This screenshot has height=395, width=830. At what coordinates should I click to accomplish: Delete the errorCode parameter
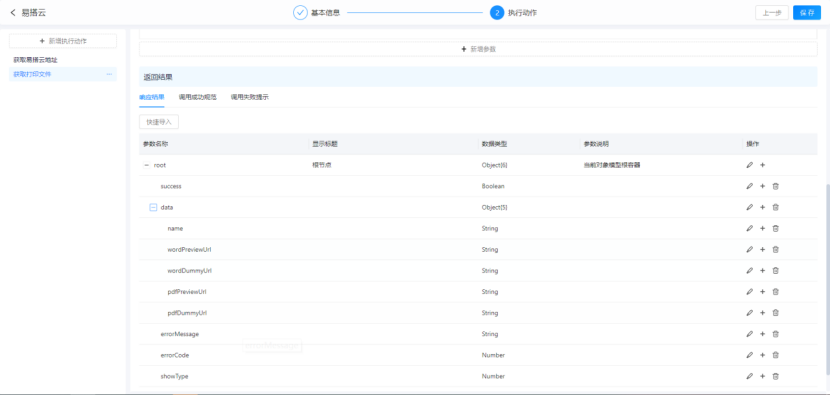pos(775,355)
